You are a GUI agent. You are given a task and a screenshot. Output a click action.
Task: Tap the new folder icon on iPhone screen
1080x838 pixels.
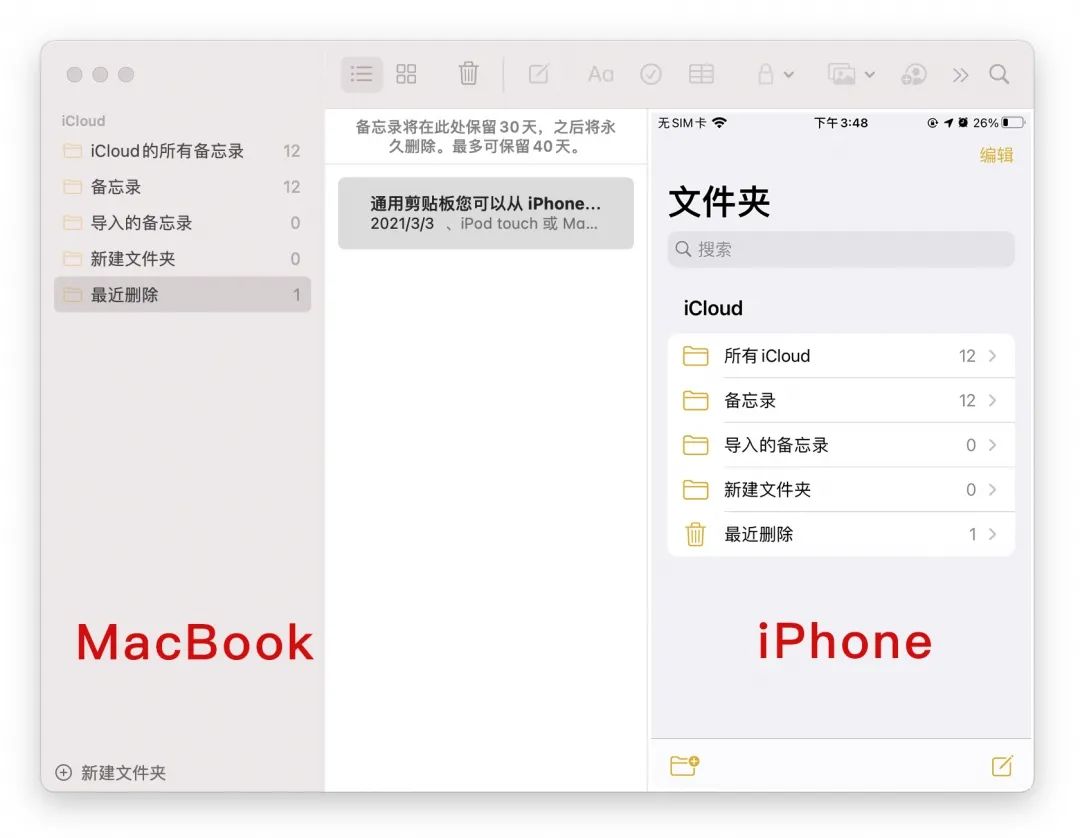coord(685,765)
